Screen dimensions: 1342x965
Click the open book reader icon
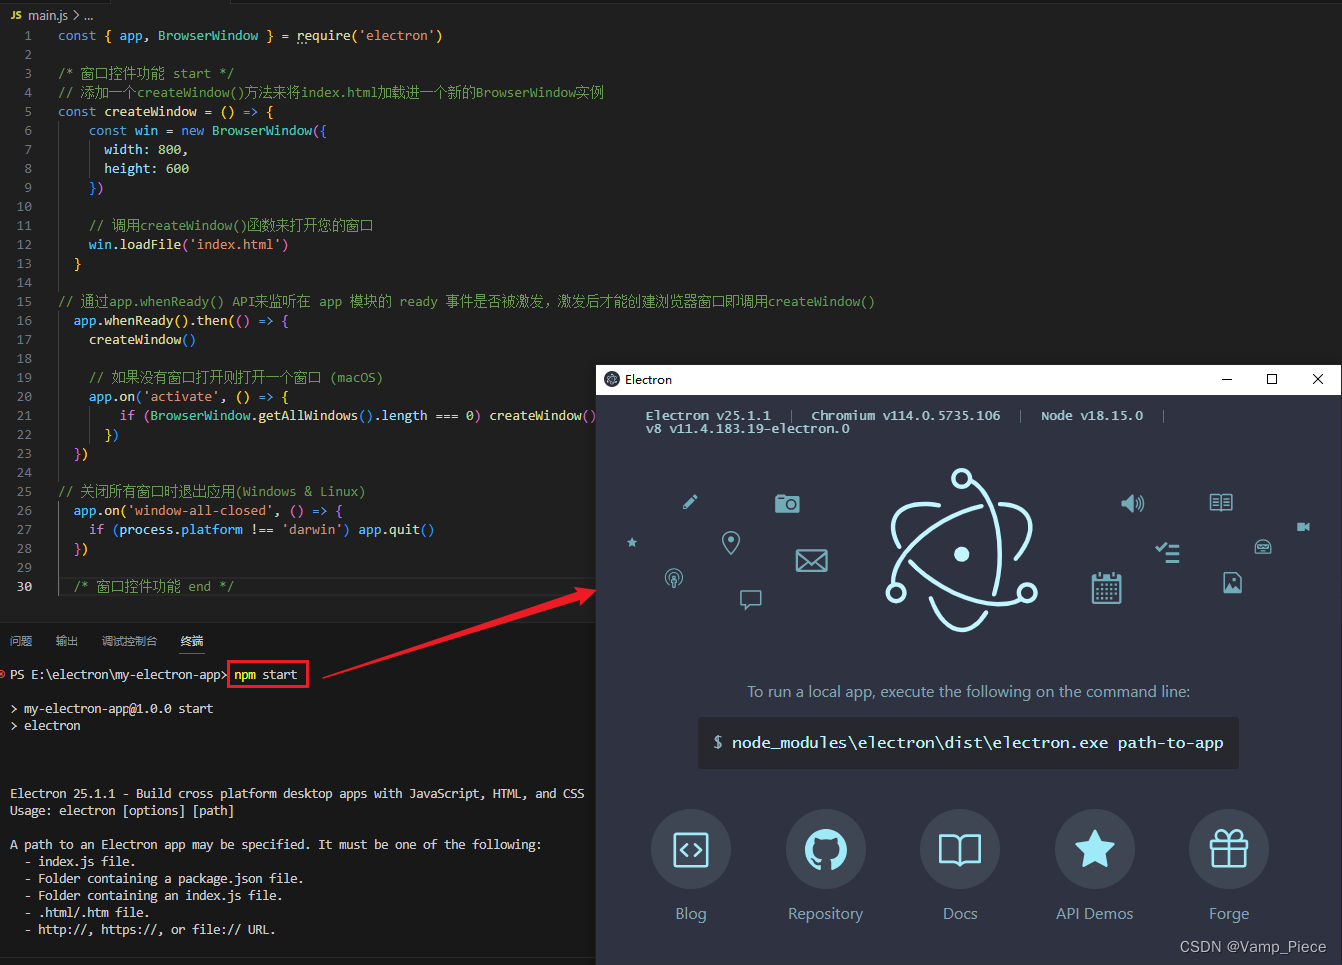point(1221,502)
